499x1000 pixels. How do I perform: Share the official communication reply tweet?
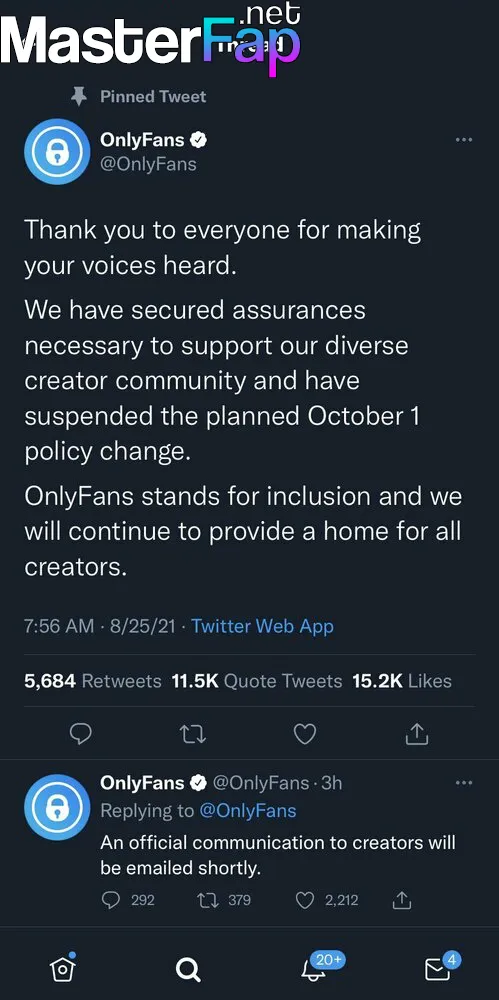pos(401,900)
